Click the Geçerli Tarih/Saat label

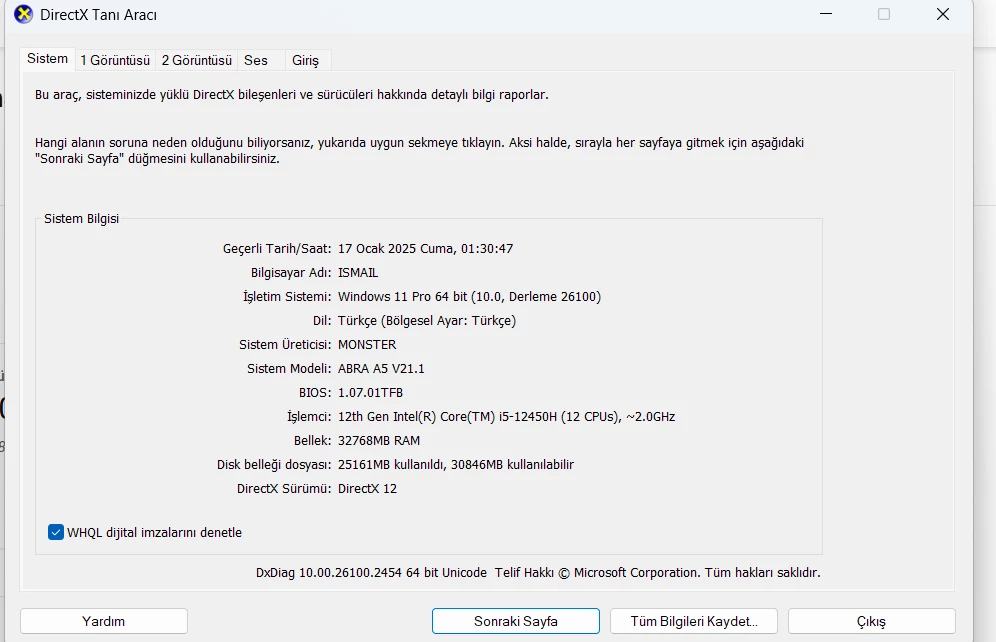(x=277, y=248)
